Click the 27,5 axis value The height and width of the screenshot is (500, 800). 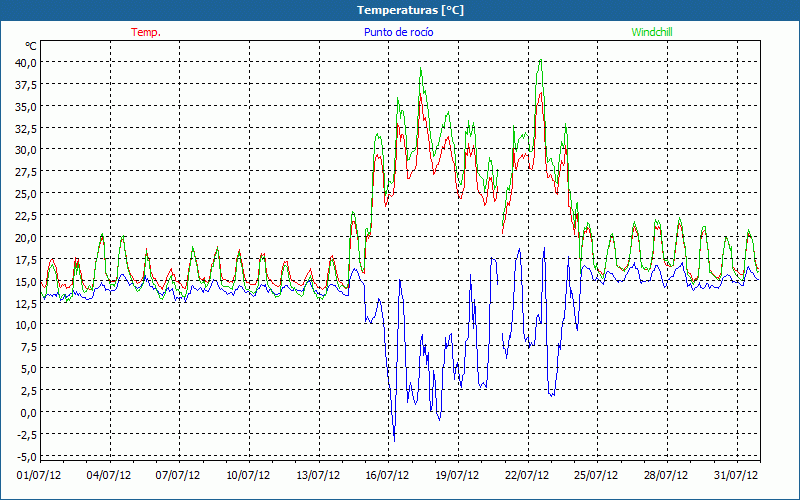click(x=27, y=171)
